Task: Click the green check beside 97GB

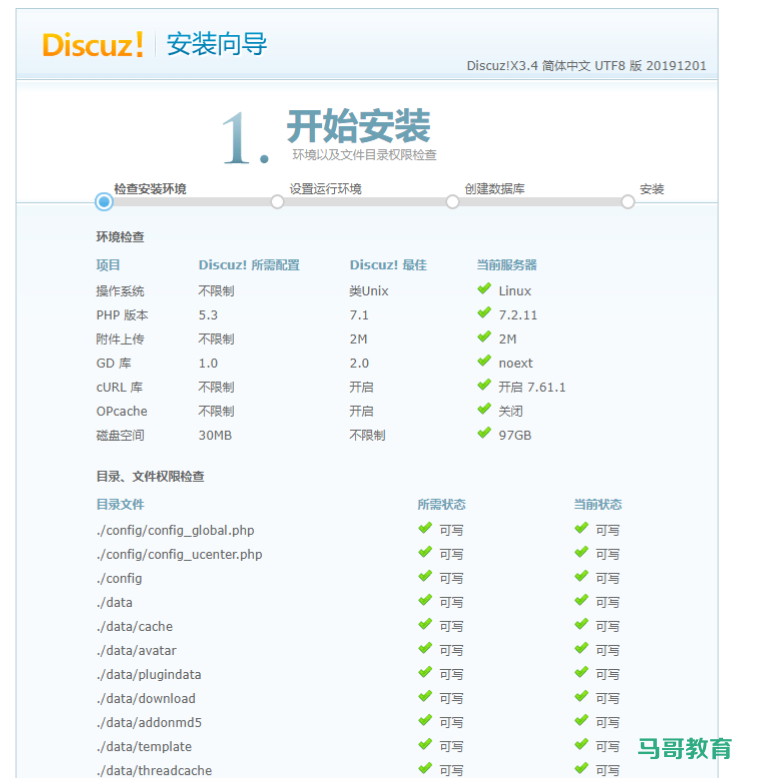Action: point(484,434)
